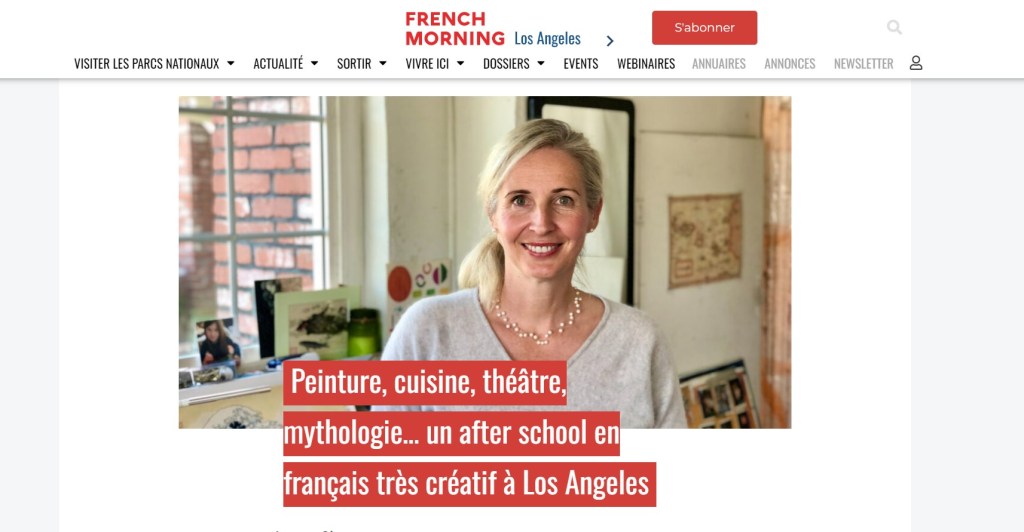Click the S'abonner button
The width and height of the screenshot is (1024, 532).
(704, 27)
